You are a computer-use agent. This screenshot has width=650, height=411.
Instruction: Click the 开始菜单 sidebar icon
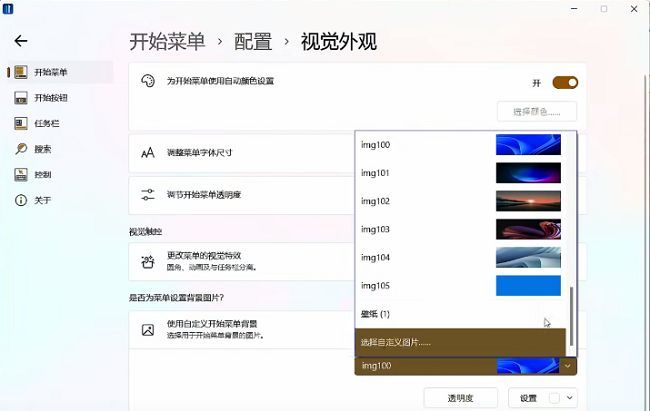click(21, 72)
